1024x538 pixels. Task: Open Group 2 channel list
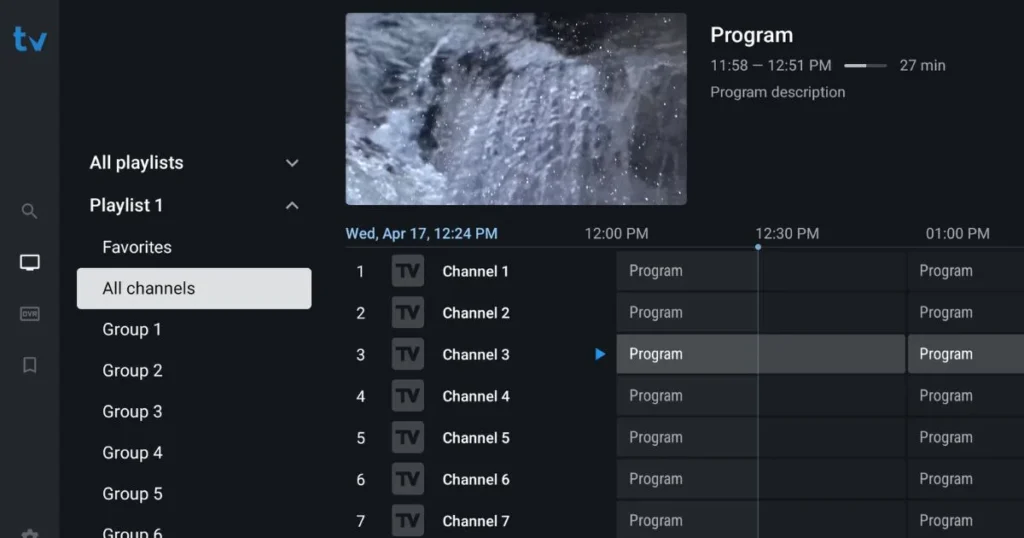(132, 371)
